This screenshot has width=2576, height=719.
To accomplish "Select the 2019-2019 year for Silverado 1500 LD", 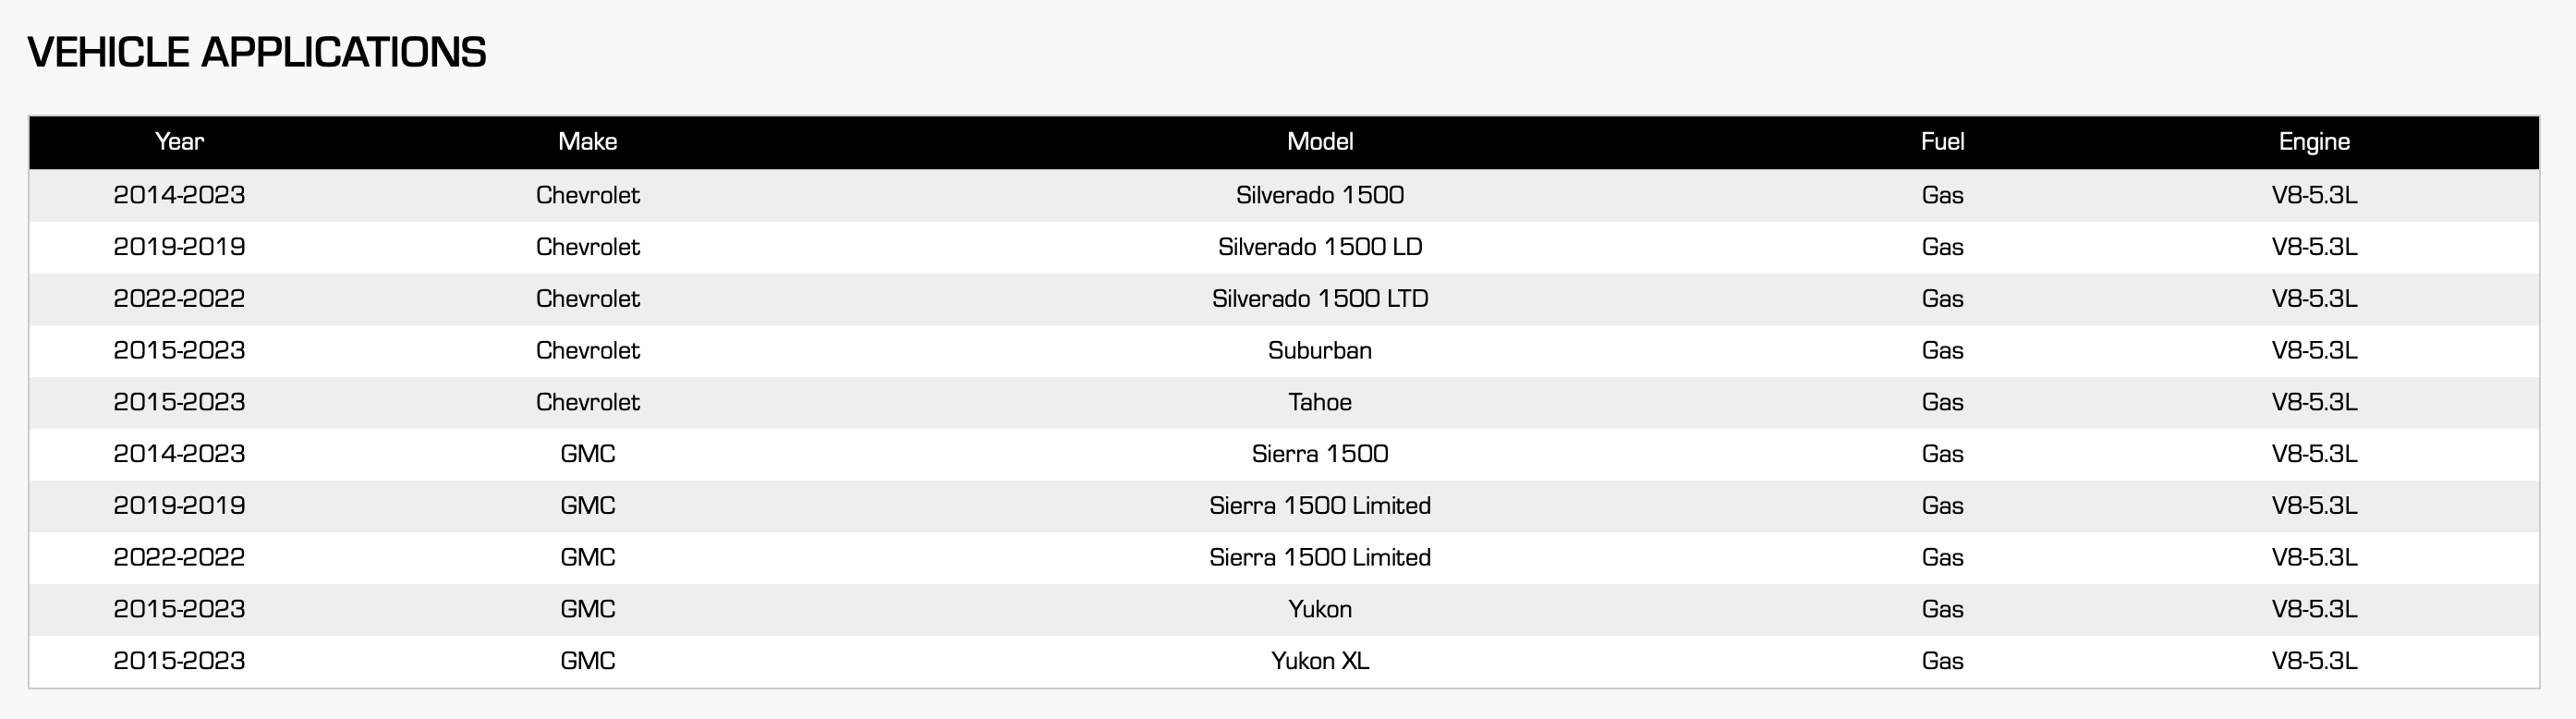I will coord(179,247).
